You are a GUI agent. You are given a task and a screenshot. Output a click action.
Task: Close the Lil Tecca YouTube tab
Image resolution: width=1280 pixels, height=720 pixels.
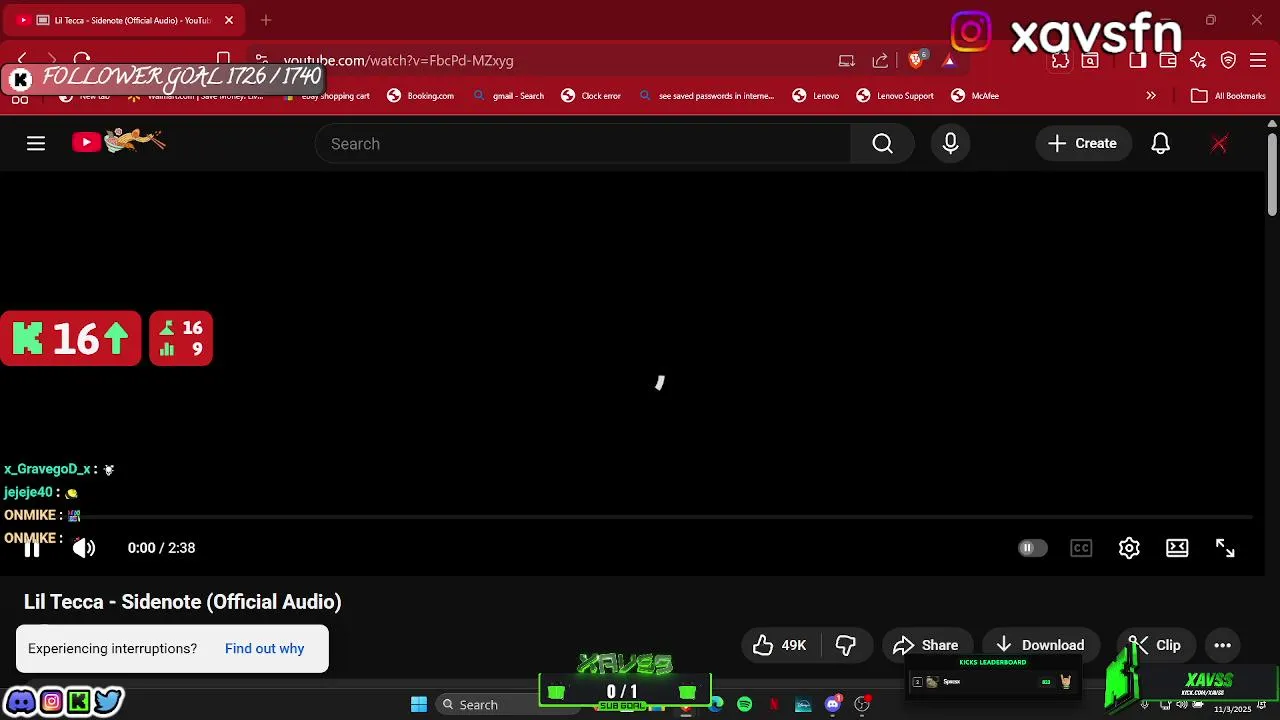[x=229, y=20]
